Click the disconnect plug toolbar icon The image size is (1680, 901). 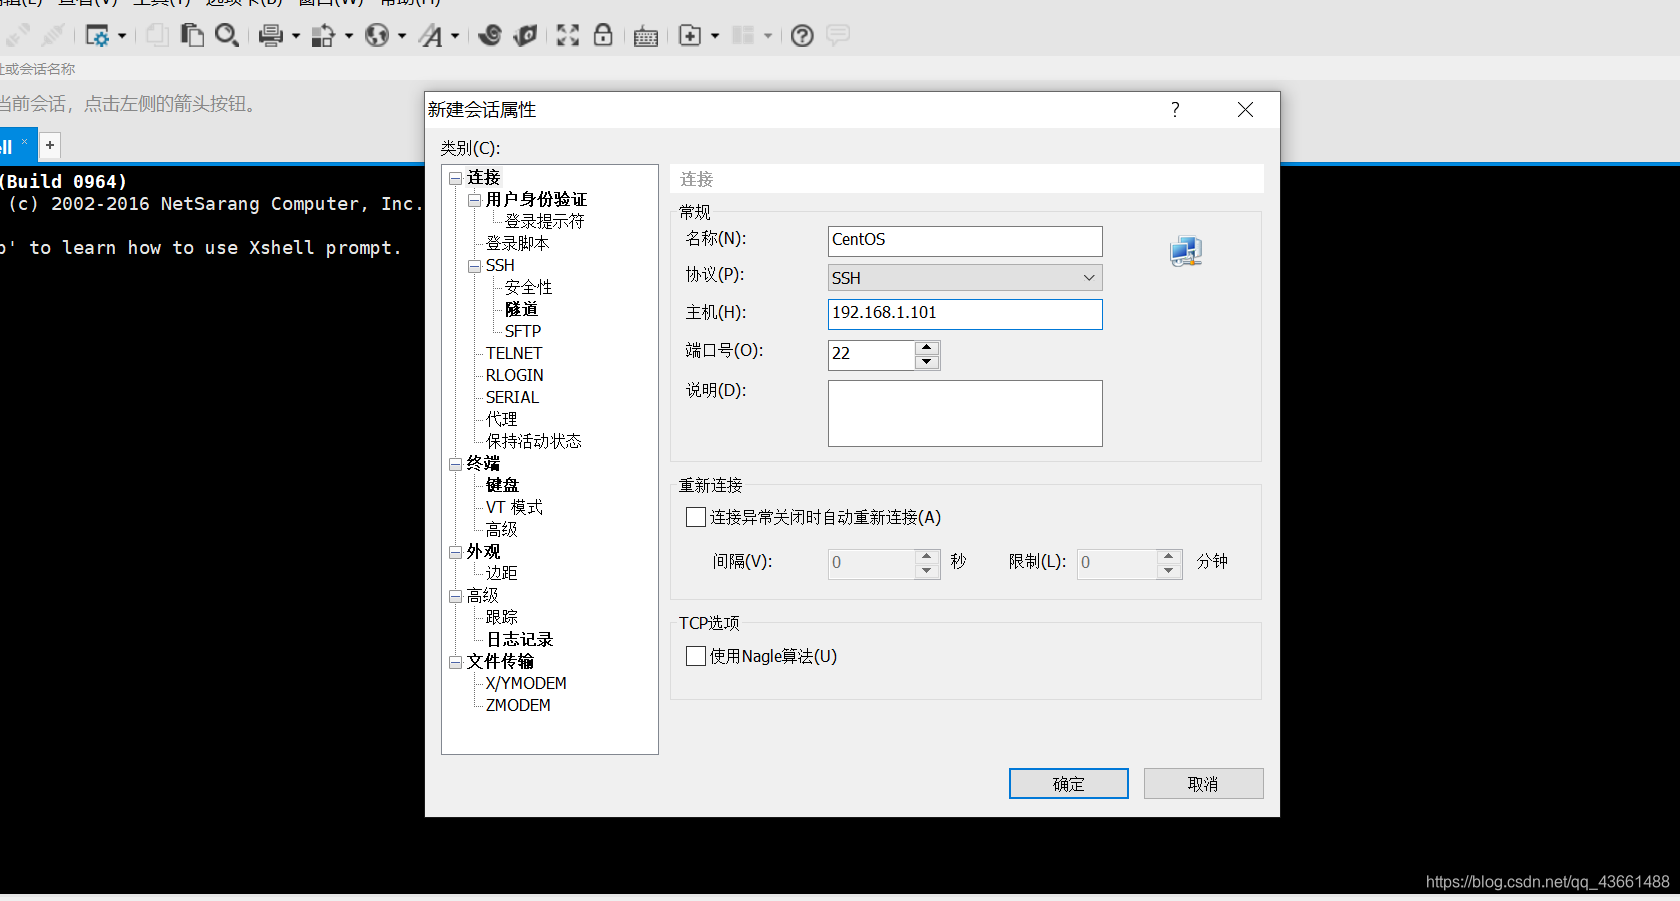coord(53,36)
